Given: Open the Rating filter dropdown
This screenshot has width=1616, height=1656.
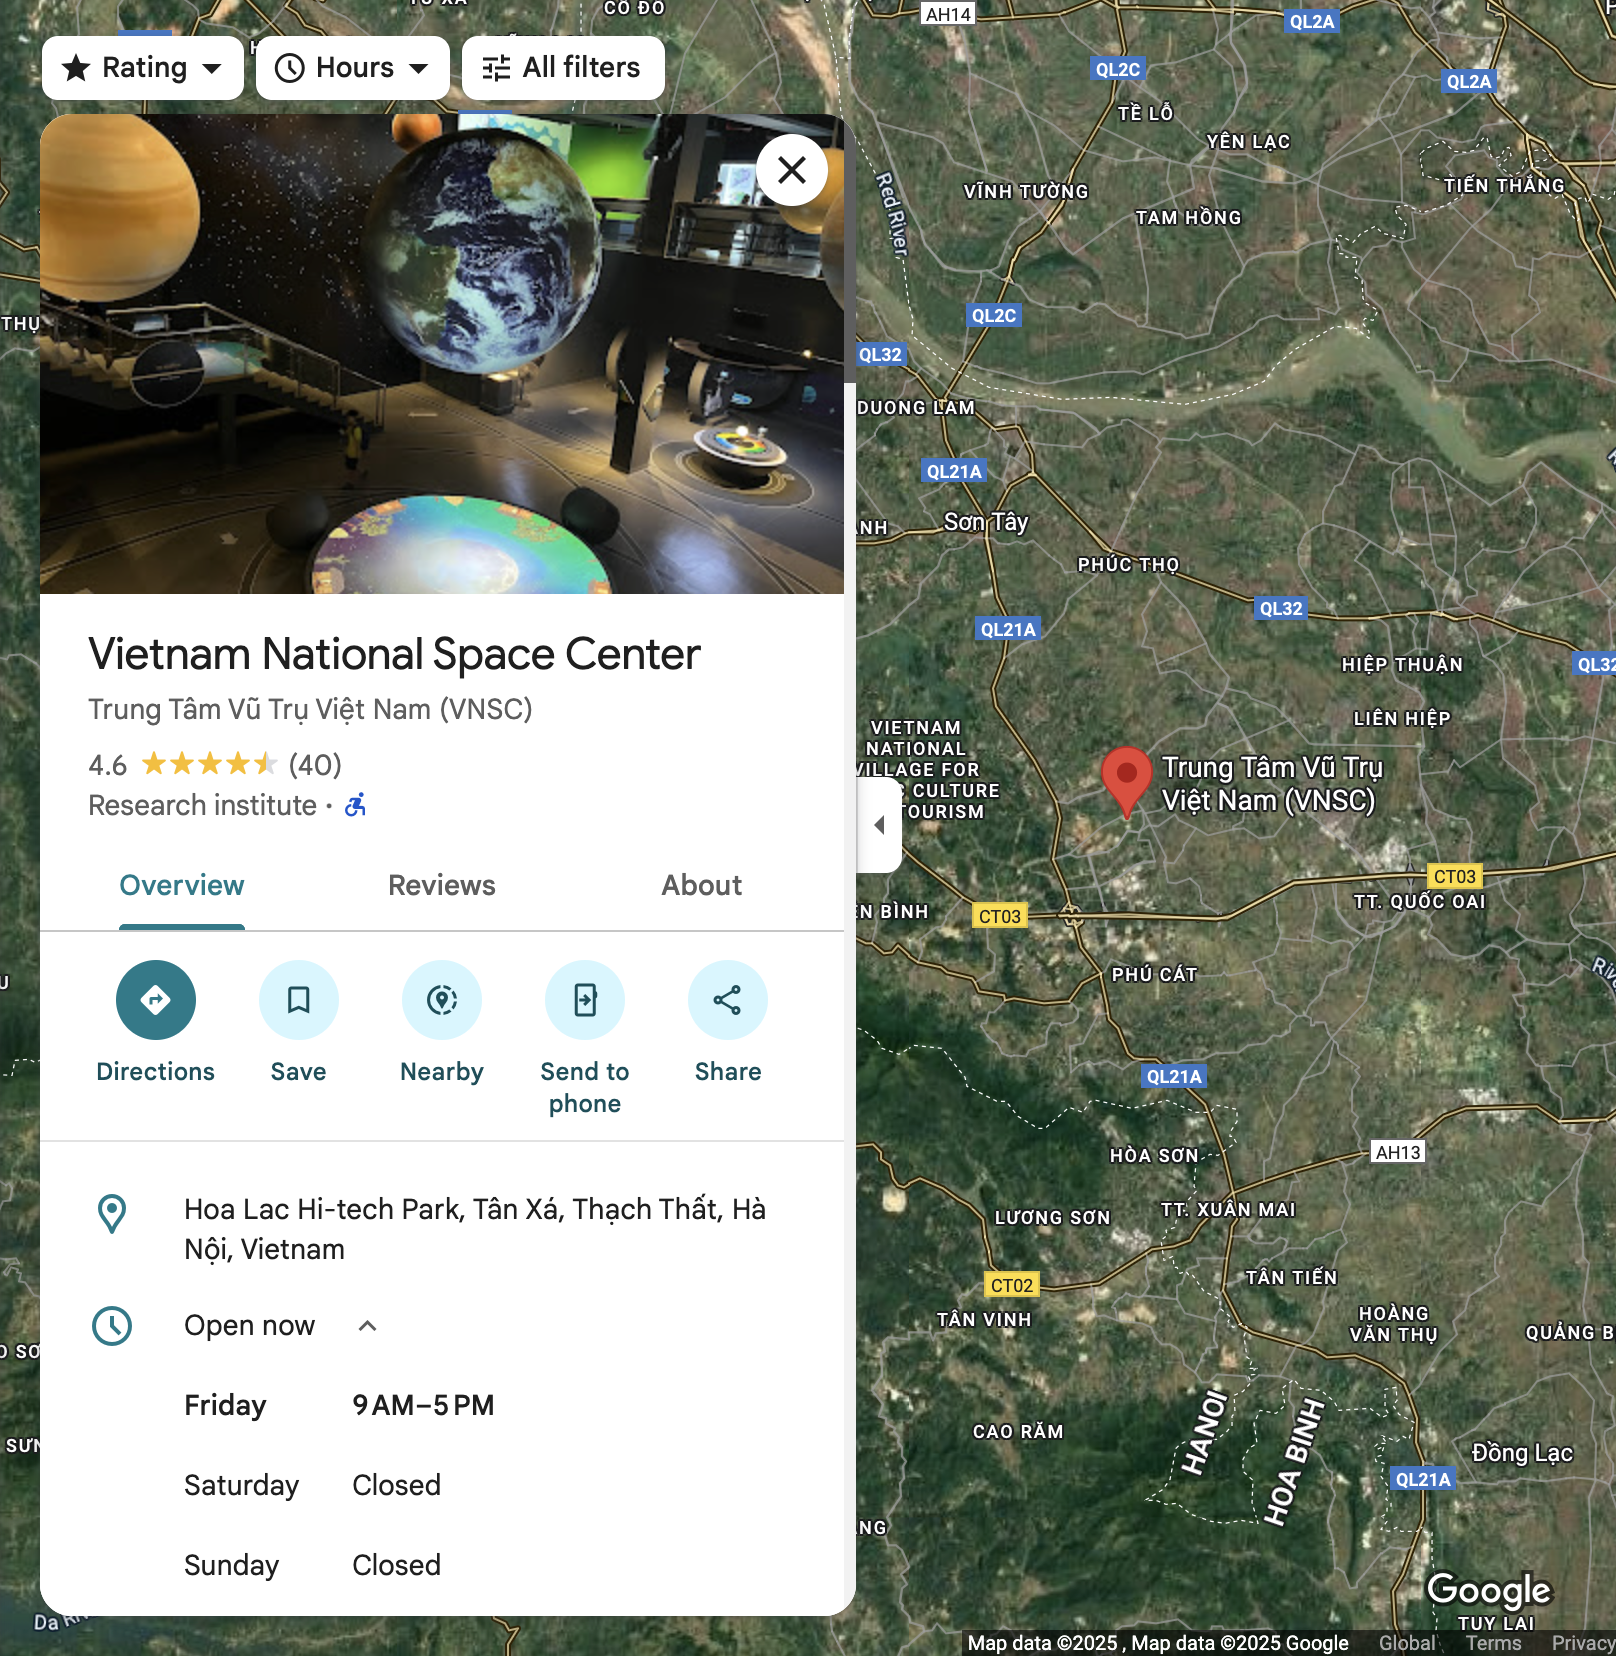Looking at the screenshot, I should [x=143, y=68].
